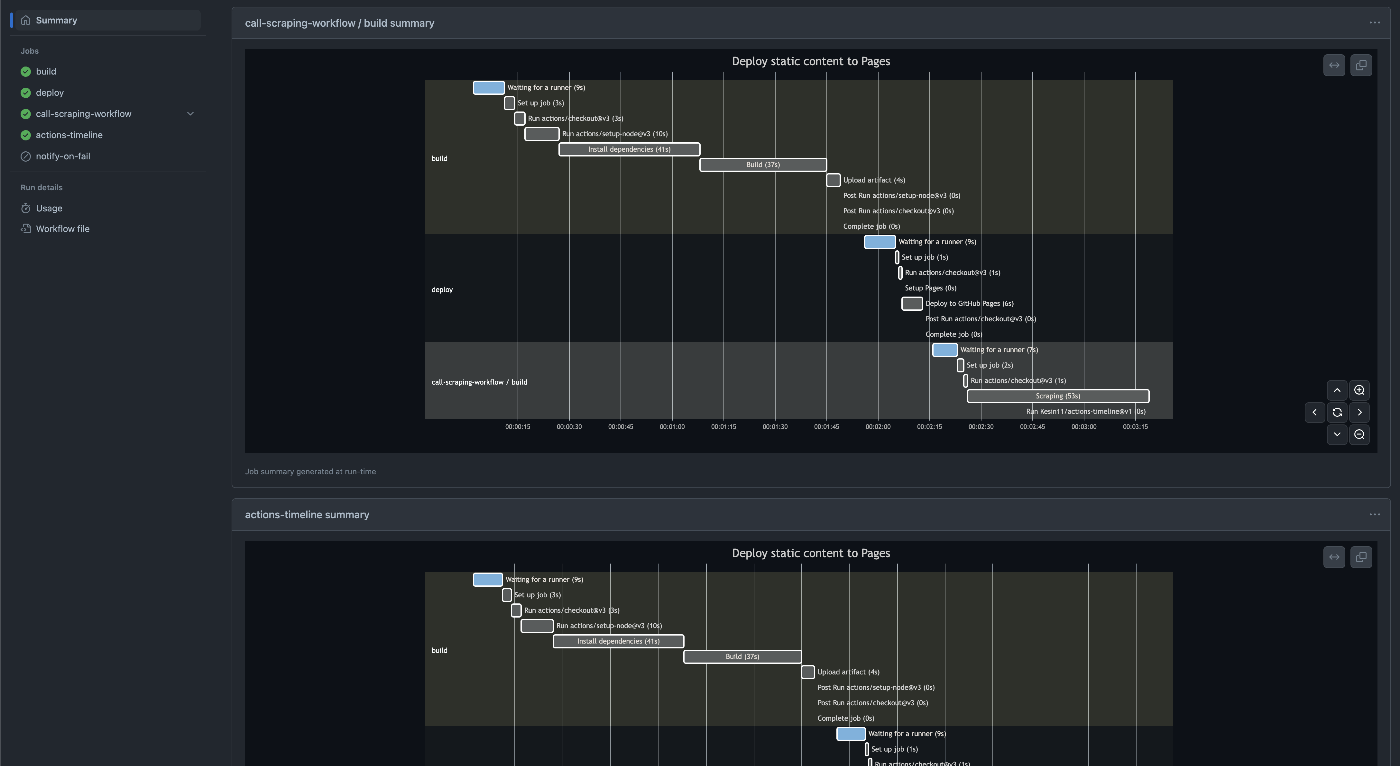This screenshot has height=766, width=1400.
Task: Click first diagram's title 'Deploy static content to Pages'
Action: (x=811, y=61)
